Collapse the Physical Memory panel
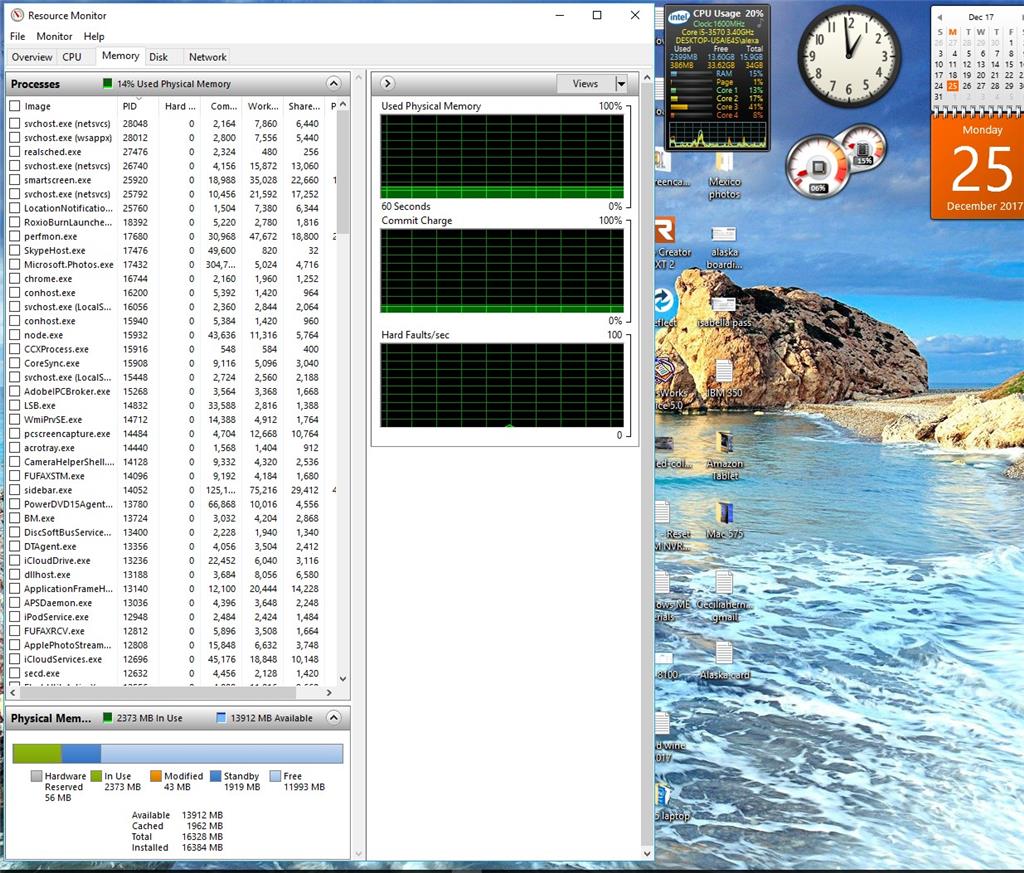Viewport: 1024px width, 873px height. pos(334,718)
